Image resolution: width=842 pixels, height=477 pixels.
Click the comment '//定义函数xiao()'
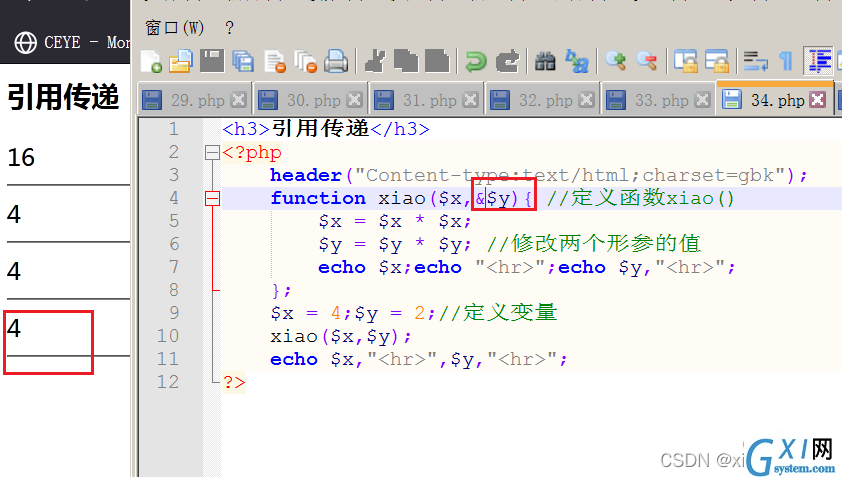pos(640,198)
